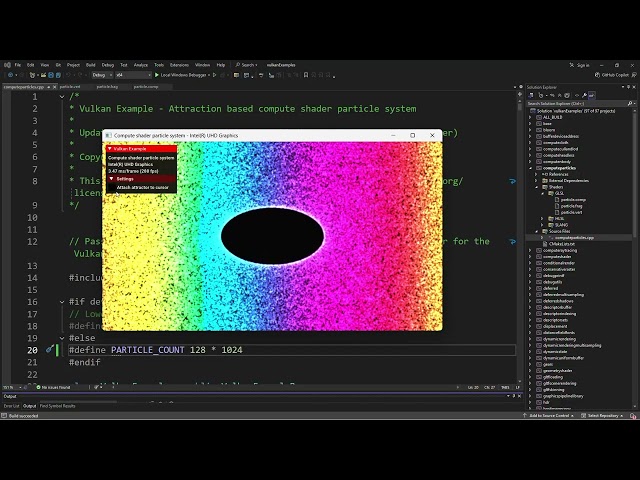Switch to the particle.comp tab
This screenshot has width=640, height=480.
(x=146, y=87)
